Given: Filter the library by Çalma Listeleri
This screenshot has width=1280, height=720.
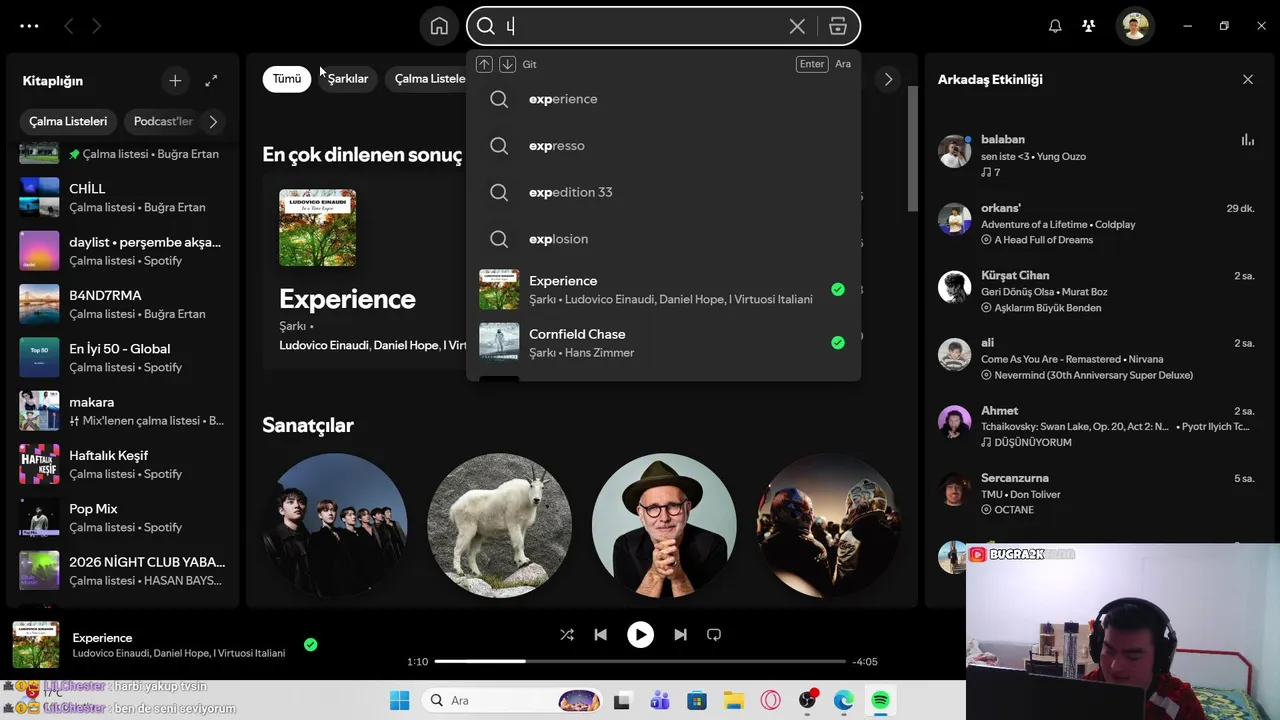Looking at the screenshot, I should tap(68, 121).
